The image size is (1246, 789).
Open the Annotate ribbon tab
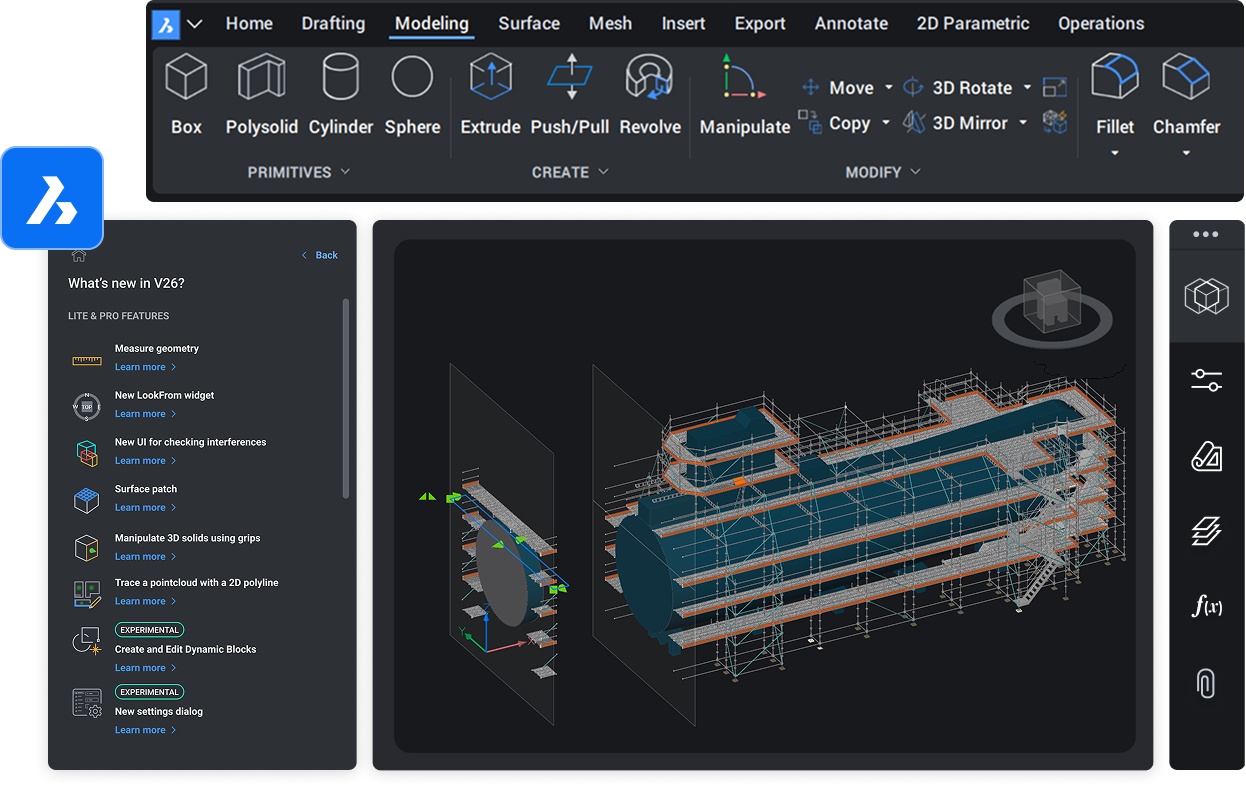pyautogui.click(x=851, y=23)
